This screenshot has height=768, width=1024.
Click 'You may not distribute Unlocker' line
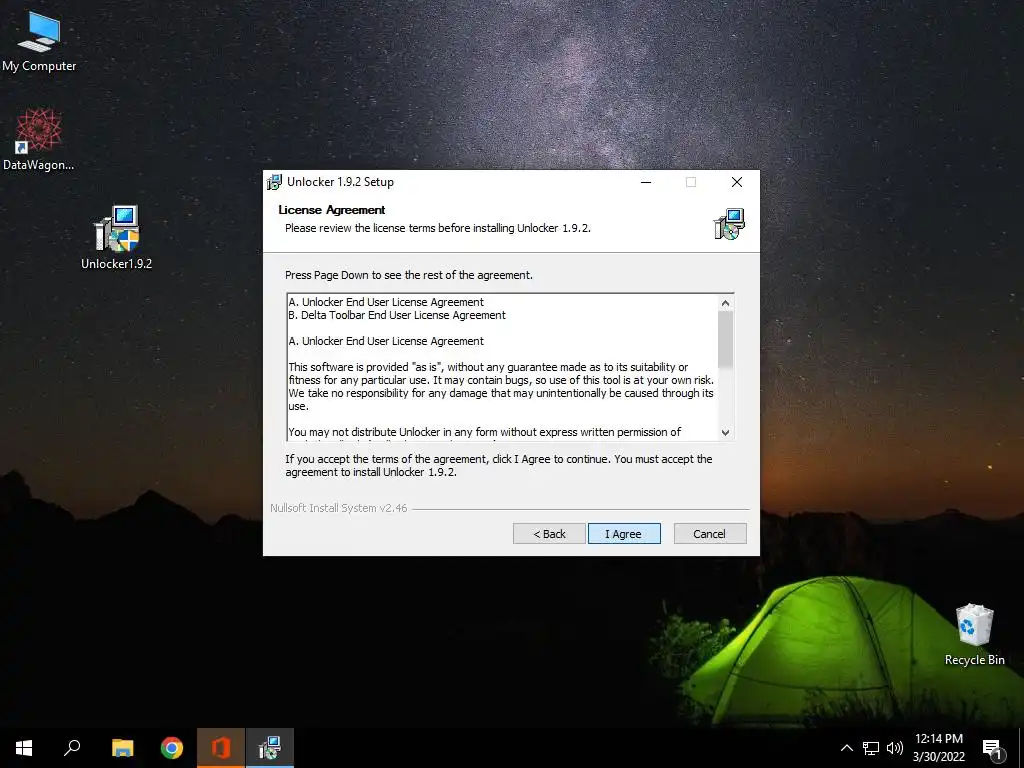click(x=485, y=432)
